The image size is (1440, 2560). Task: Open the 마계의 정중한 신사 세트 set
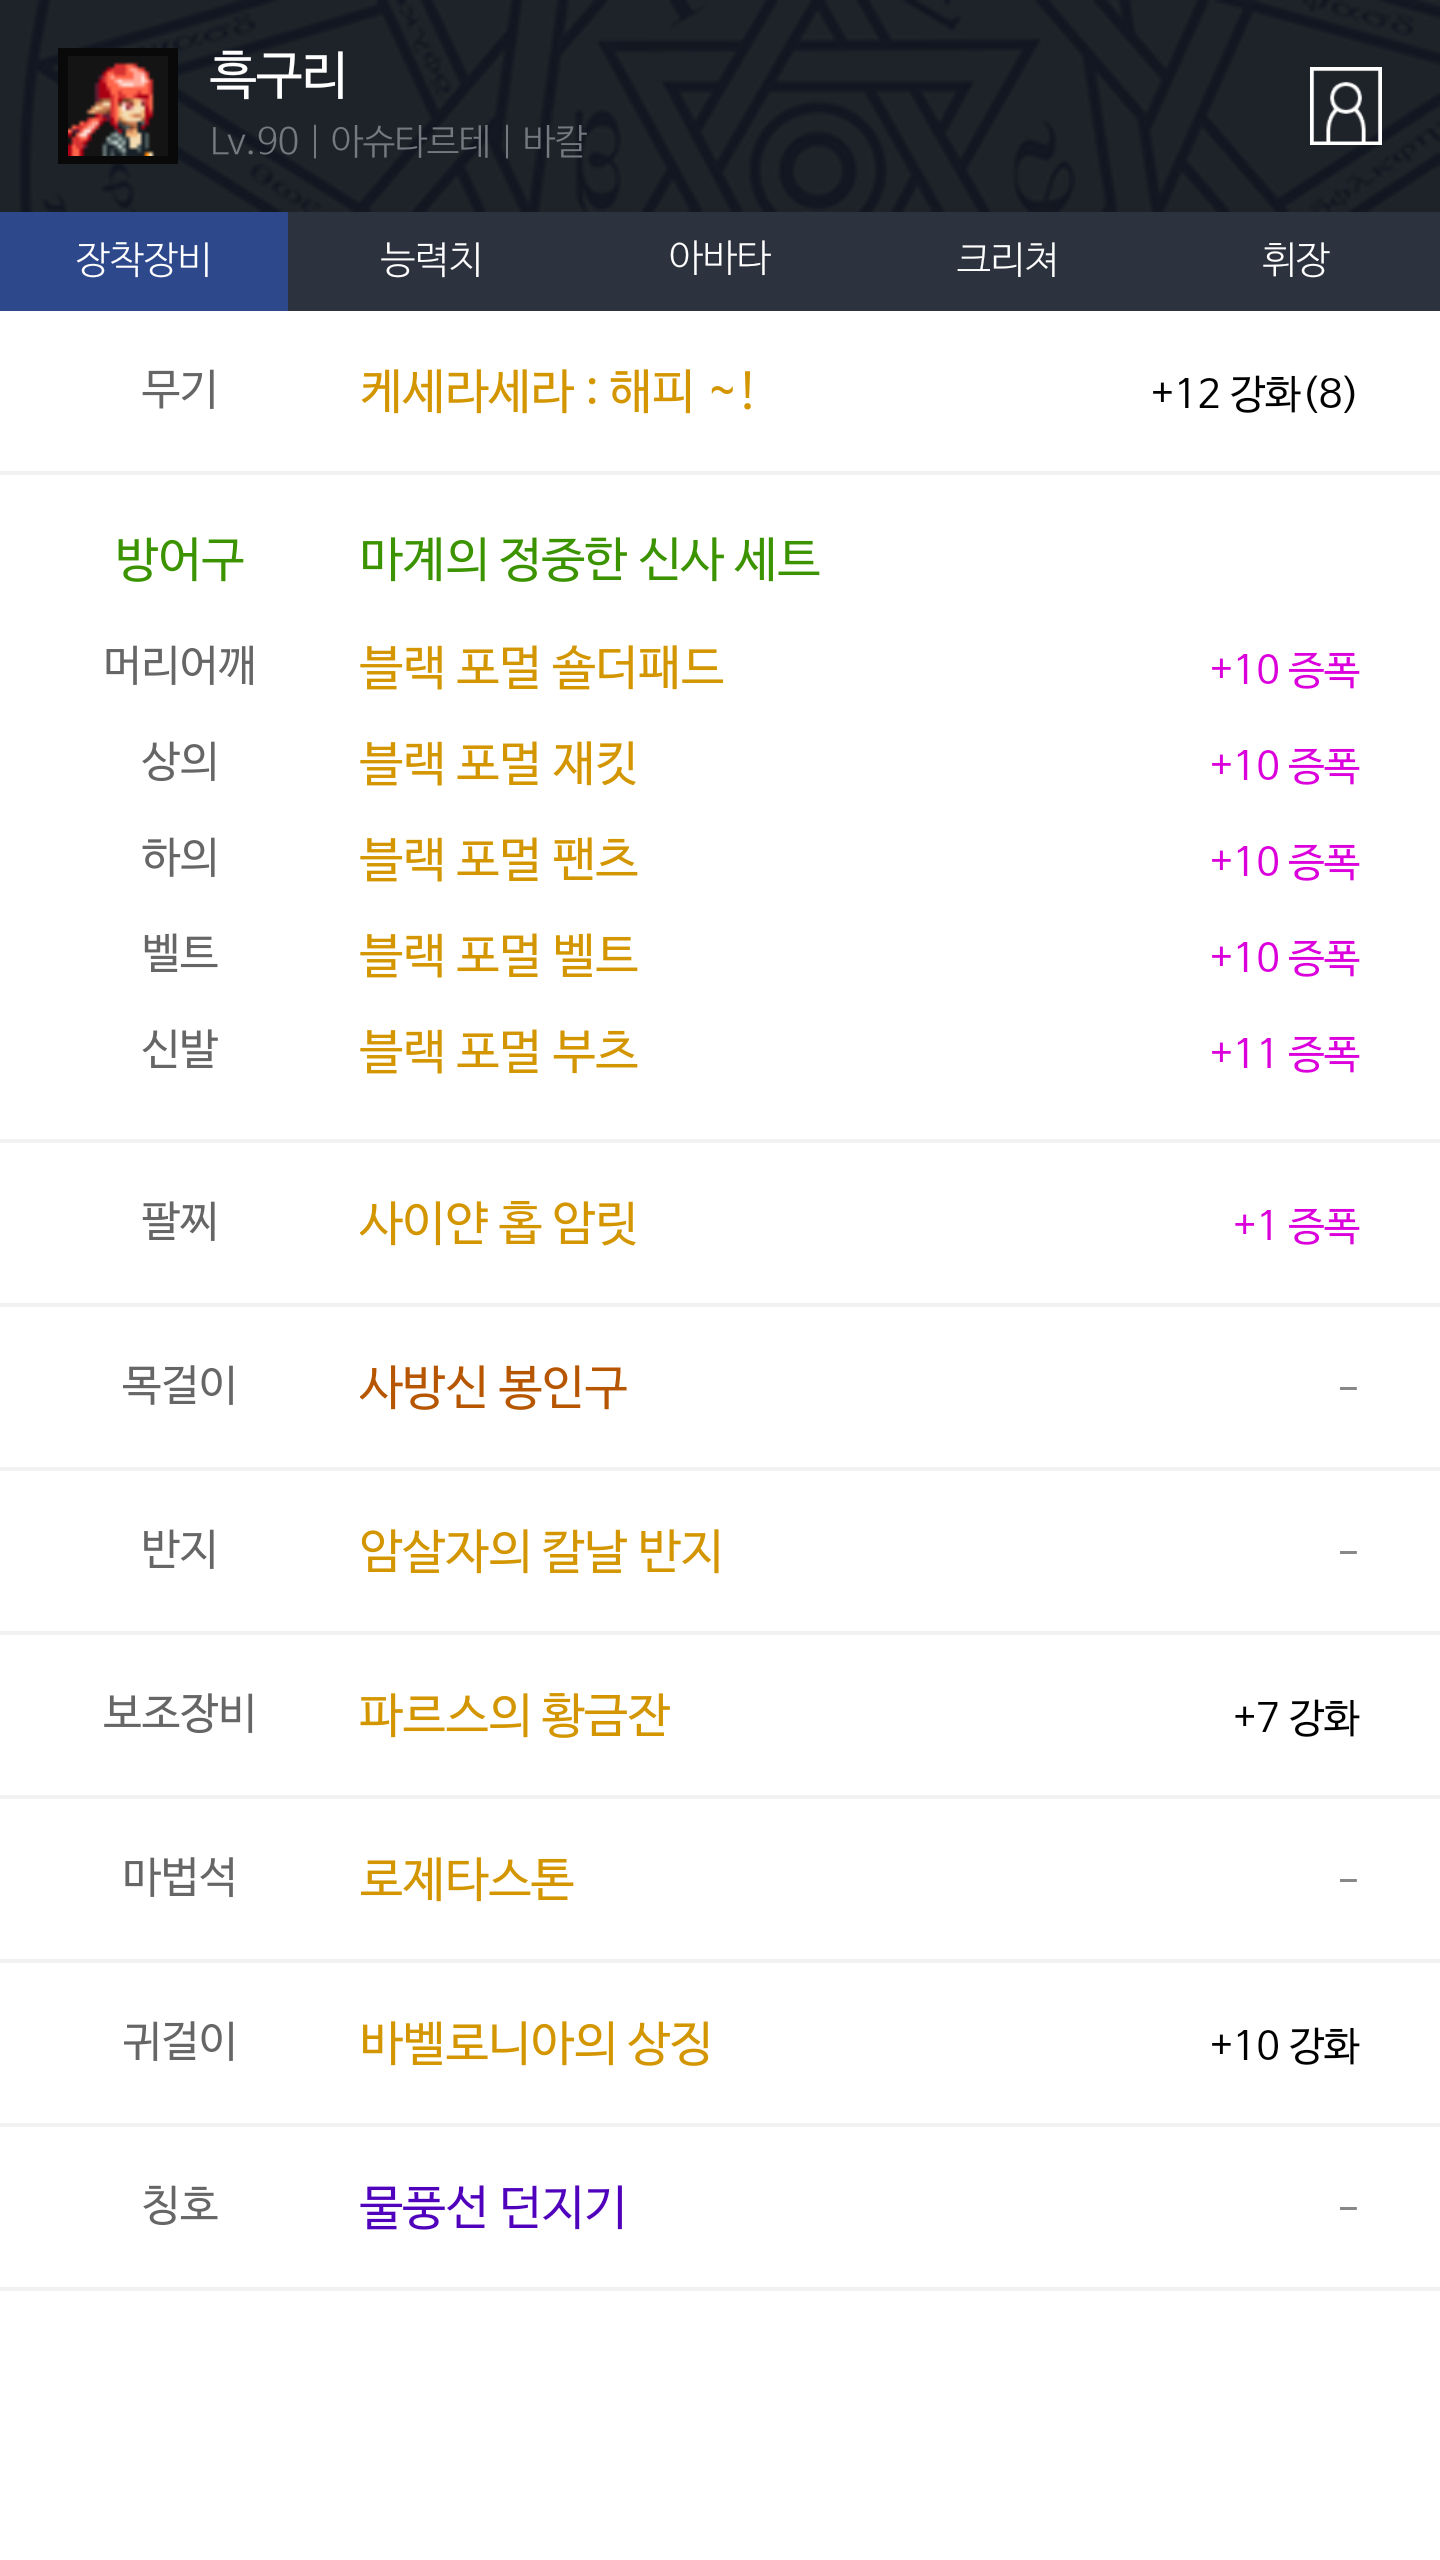pyautogui.click(x=590, y=558)
